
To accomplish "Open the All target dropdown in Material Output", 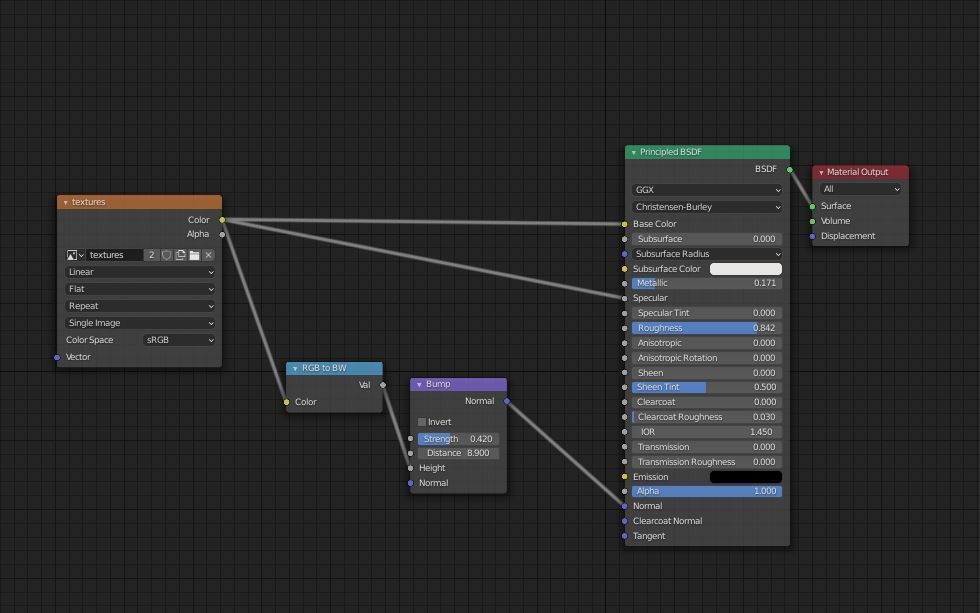I will click(x=861, y=189).
